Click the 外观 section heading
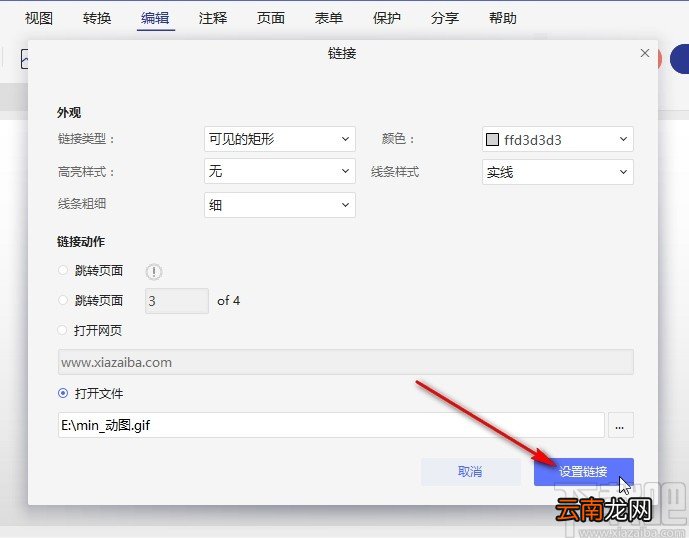 (69, 113)
